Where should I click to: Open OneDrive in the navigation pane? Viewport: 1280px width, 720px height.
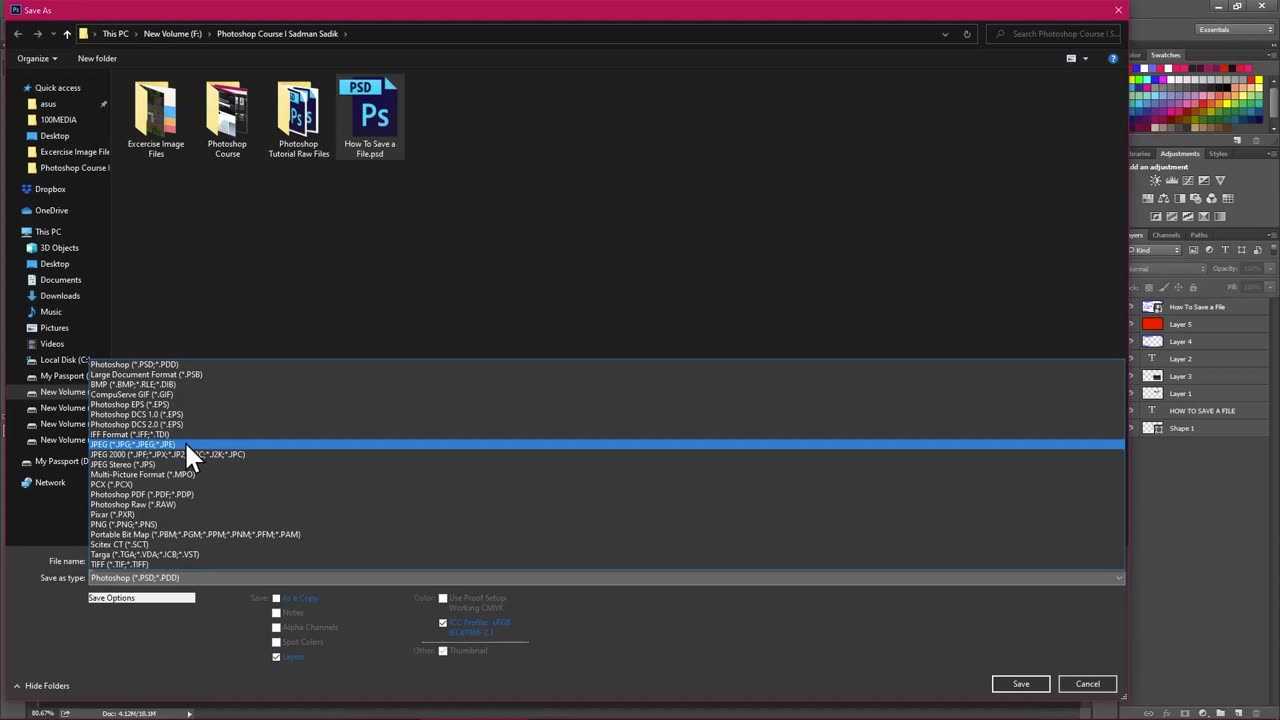(51, 211)
